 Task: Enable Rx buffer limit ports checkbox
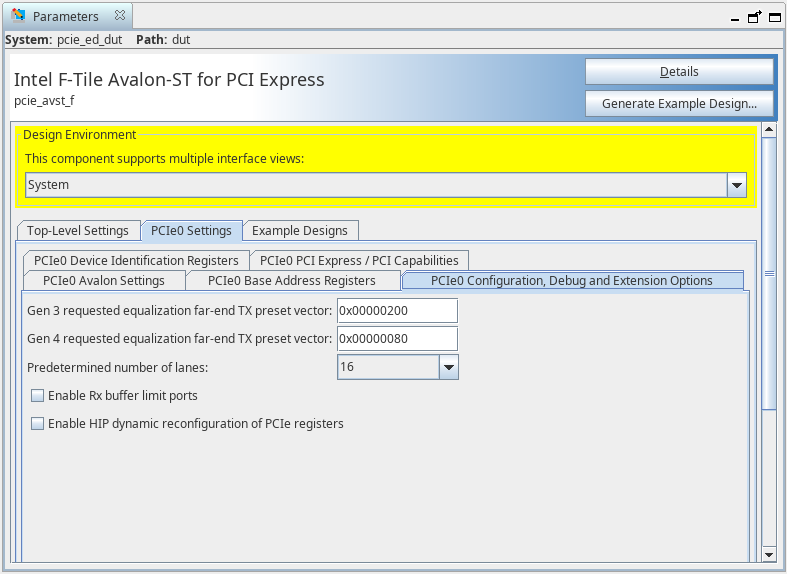(37, 395)
